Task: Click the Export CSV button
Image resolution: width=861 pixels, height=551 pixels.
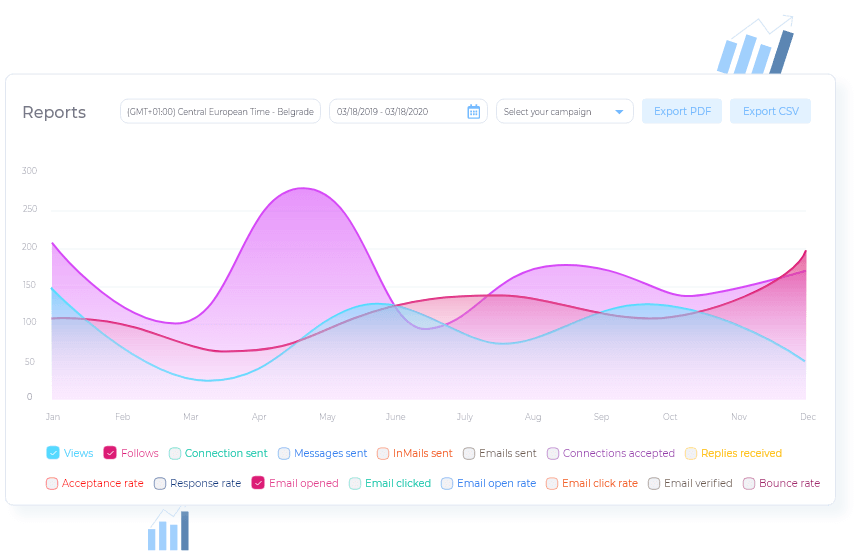Action: [770, 112]
